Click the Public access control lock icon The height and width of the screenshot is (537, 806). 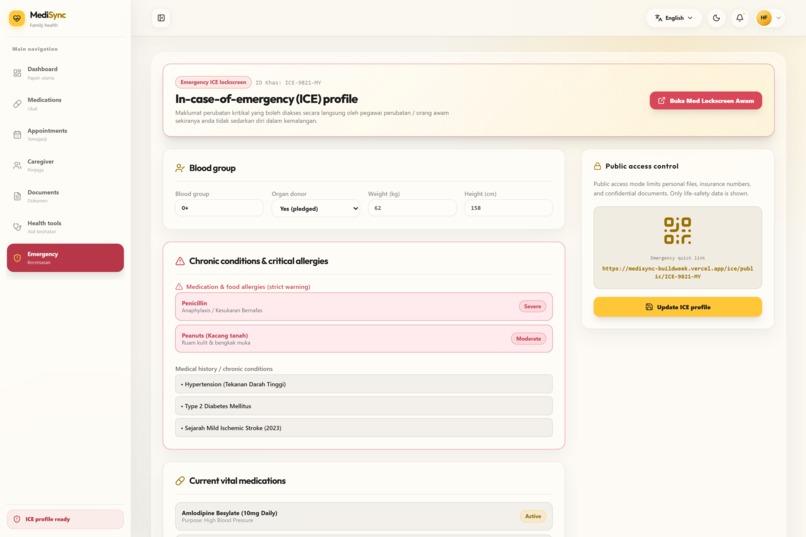tap(597, 166)
